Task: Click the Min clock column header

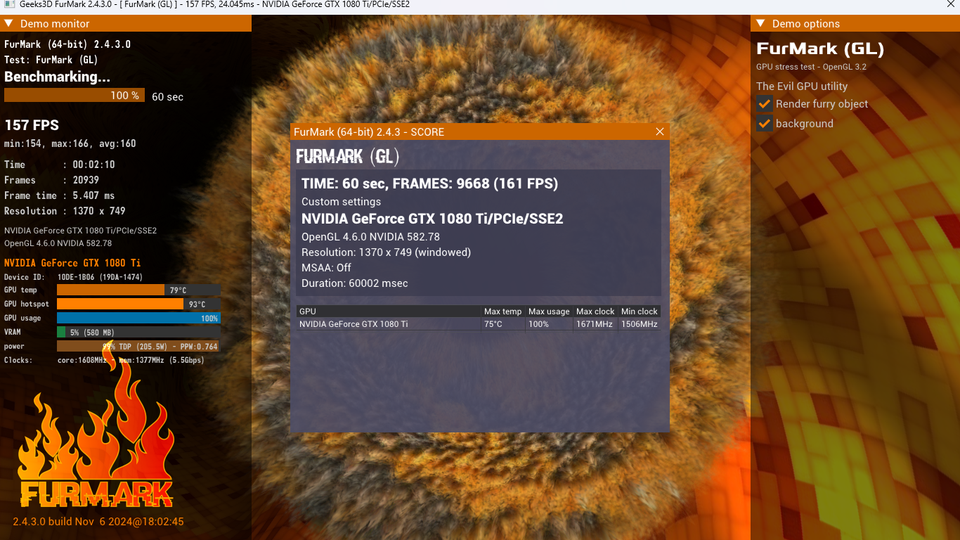Action: [639, 311]
